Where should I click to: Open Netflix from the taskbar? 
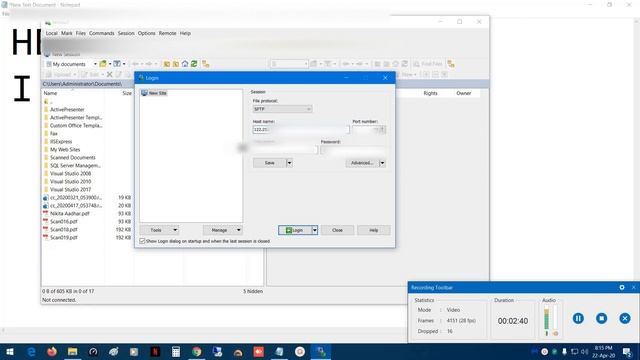pyautogui.click(x=155, y=351)
